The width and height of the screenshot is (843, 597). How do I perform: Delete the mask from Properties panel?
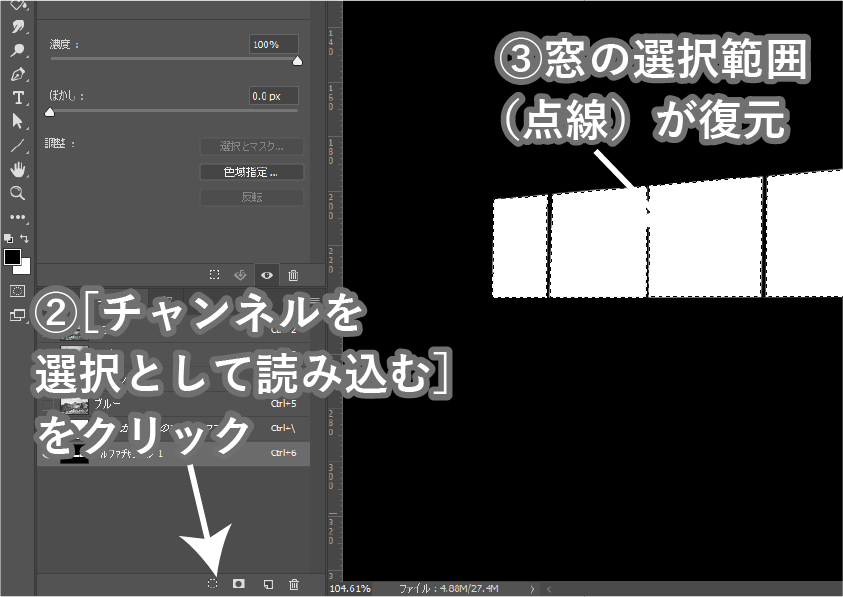coord(293,275)
